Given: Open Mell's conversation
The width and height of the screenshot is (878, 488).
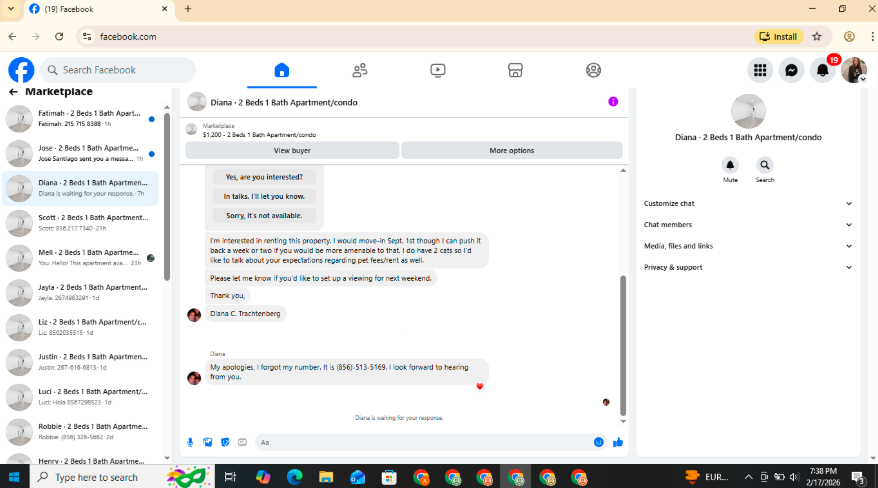Looking at the screenshot, I should click(x=81, y=258).
